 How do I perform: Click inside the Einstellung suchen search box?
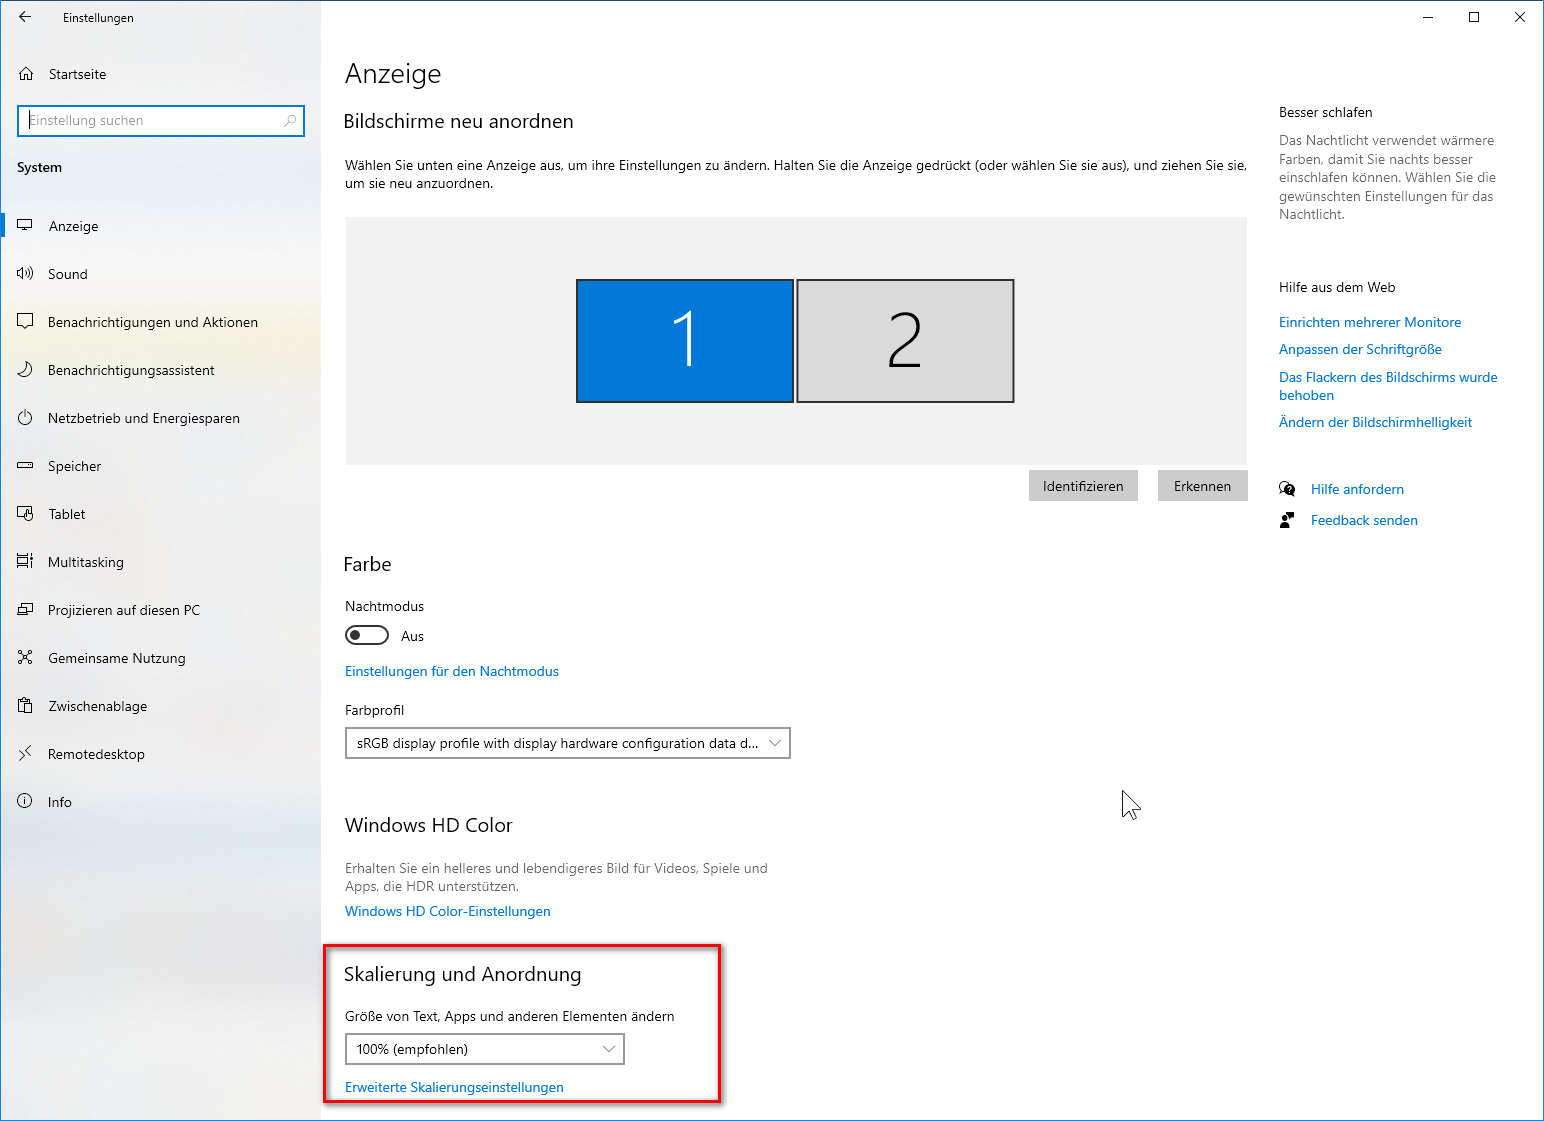click(160, 120)
